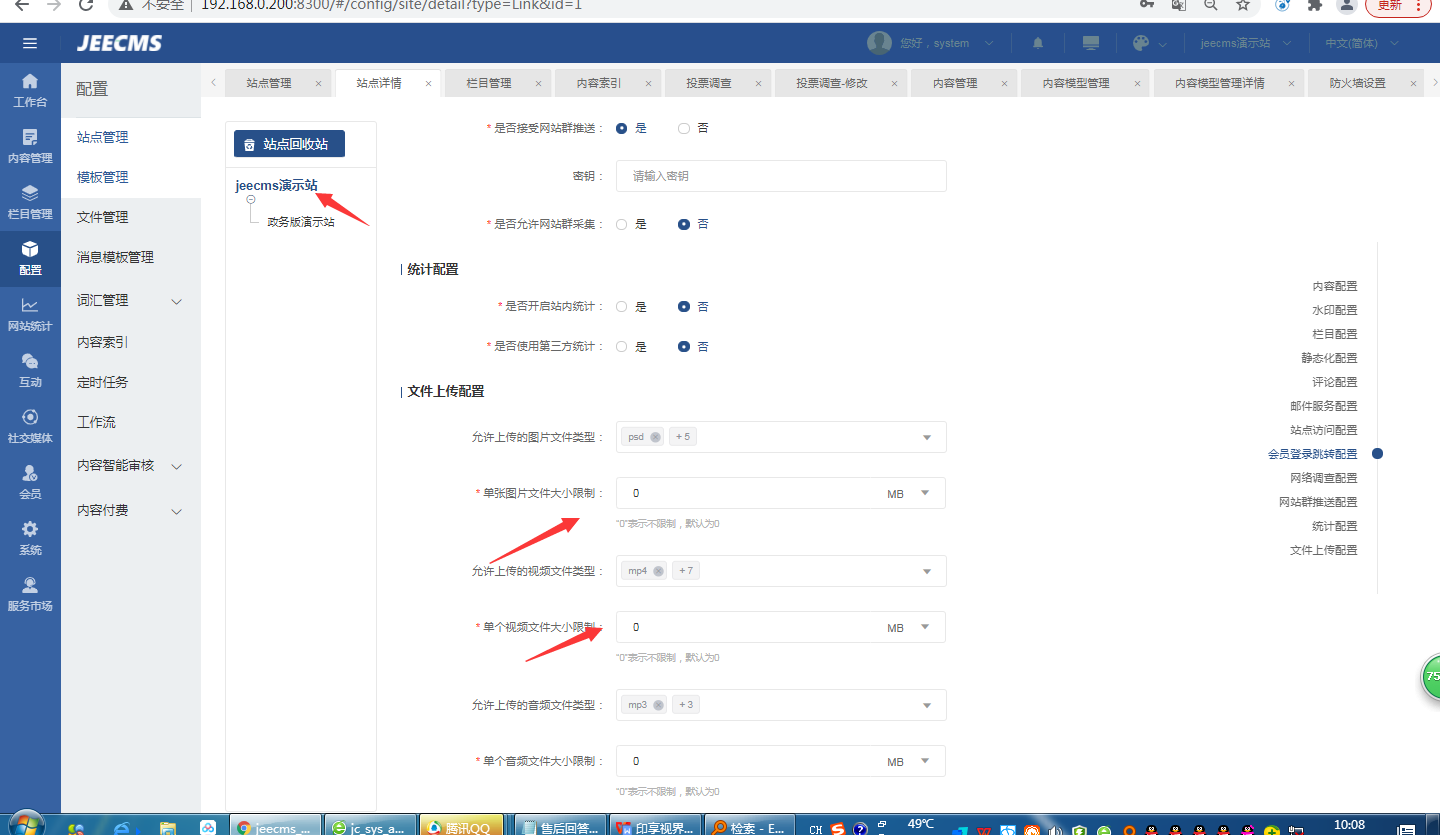Open the image size unit MB dropdown
The width and height of the screenshot is (1440, 835).
pyautogui.click(x=910, y=493)
